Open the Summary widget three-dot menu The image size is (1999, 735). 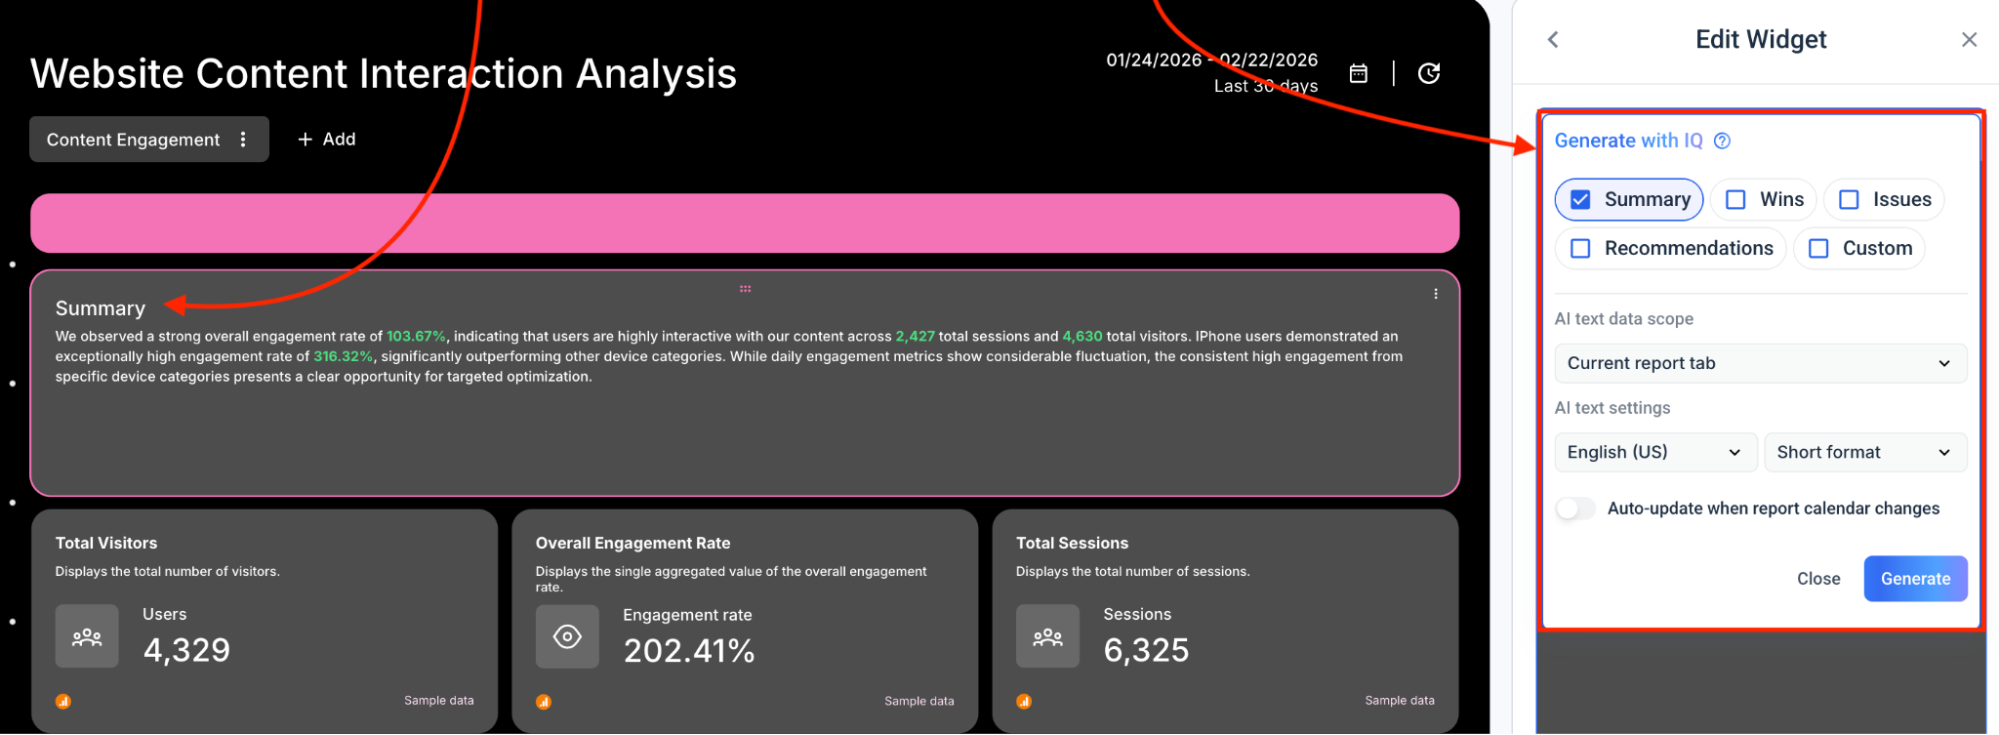[1435, 294]
